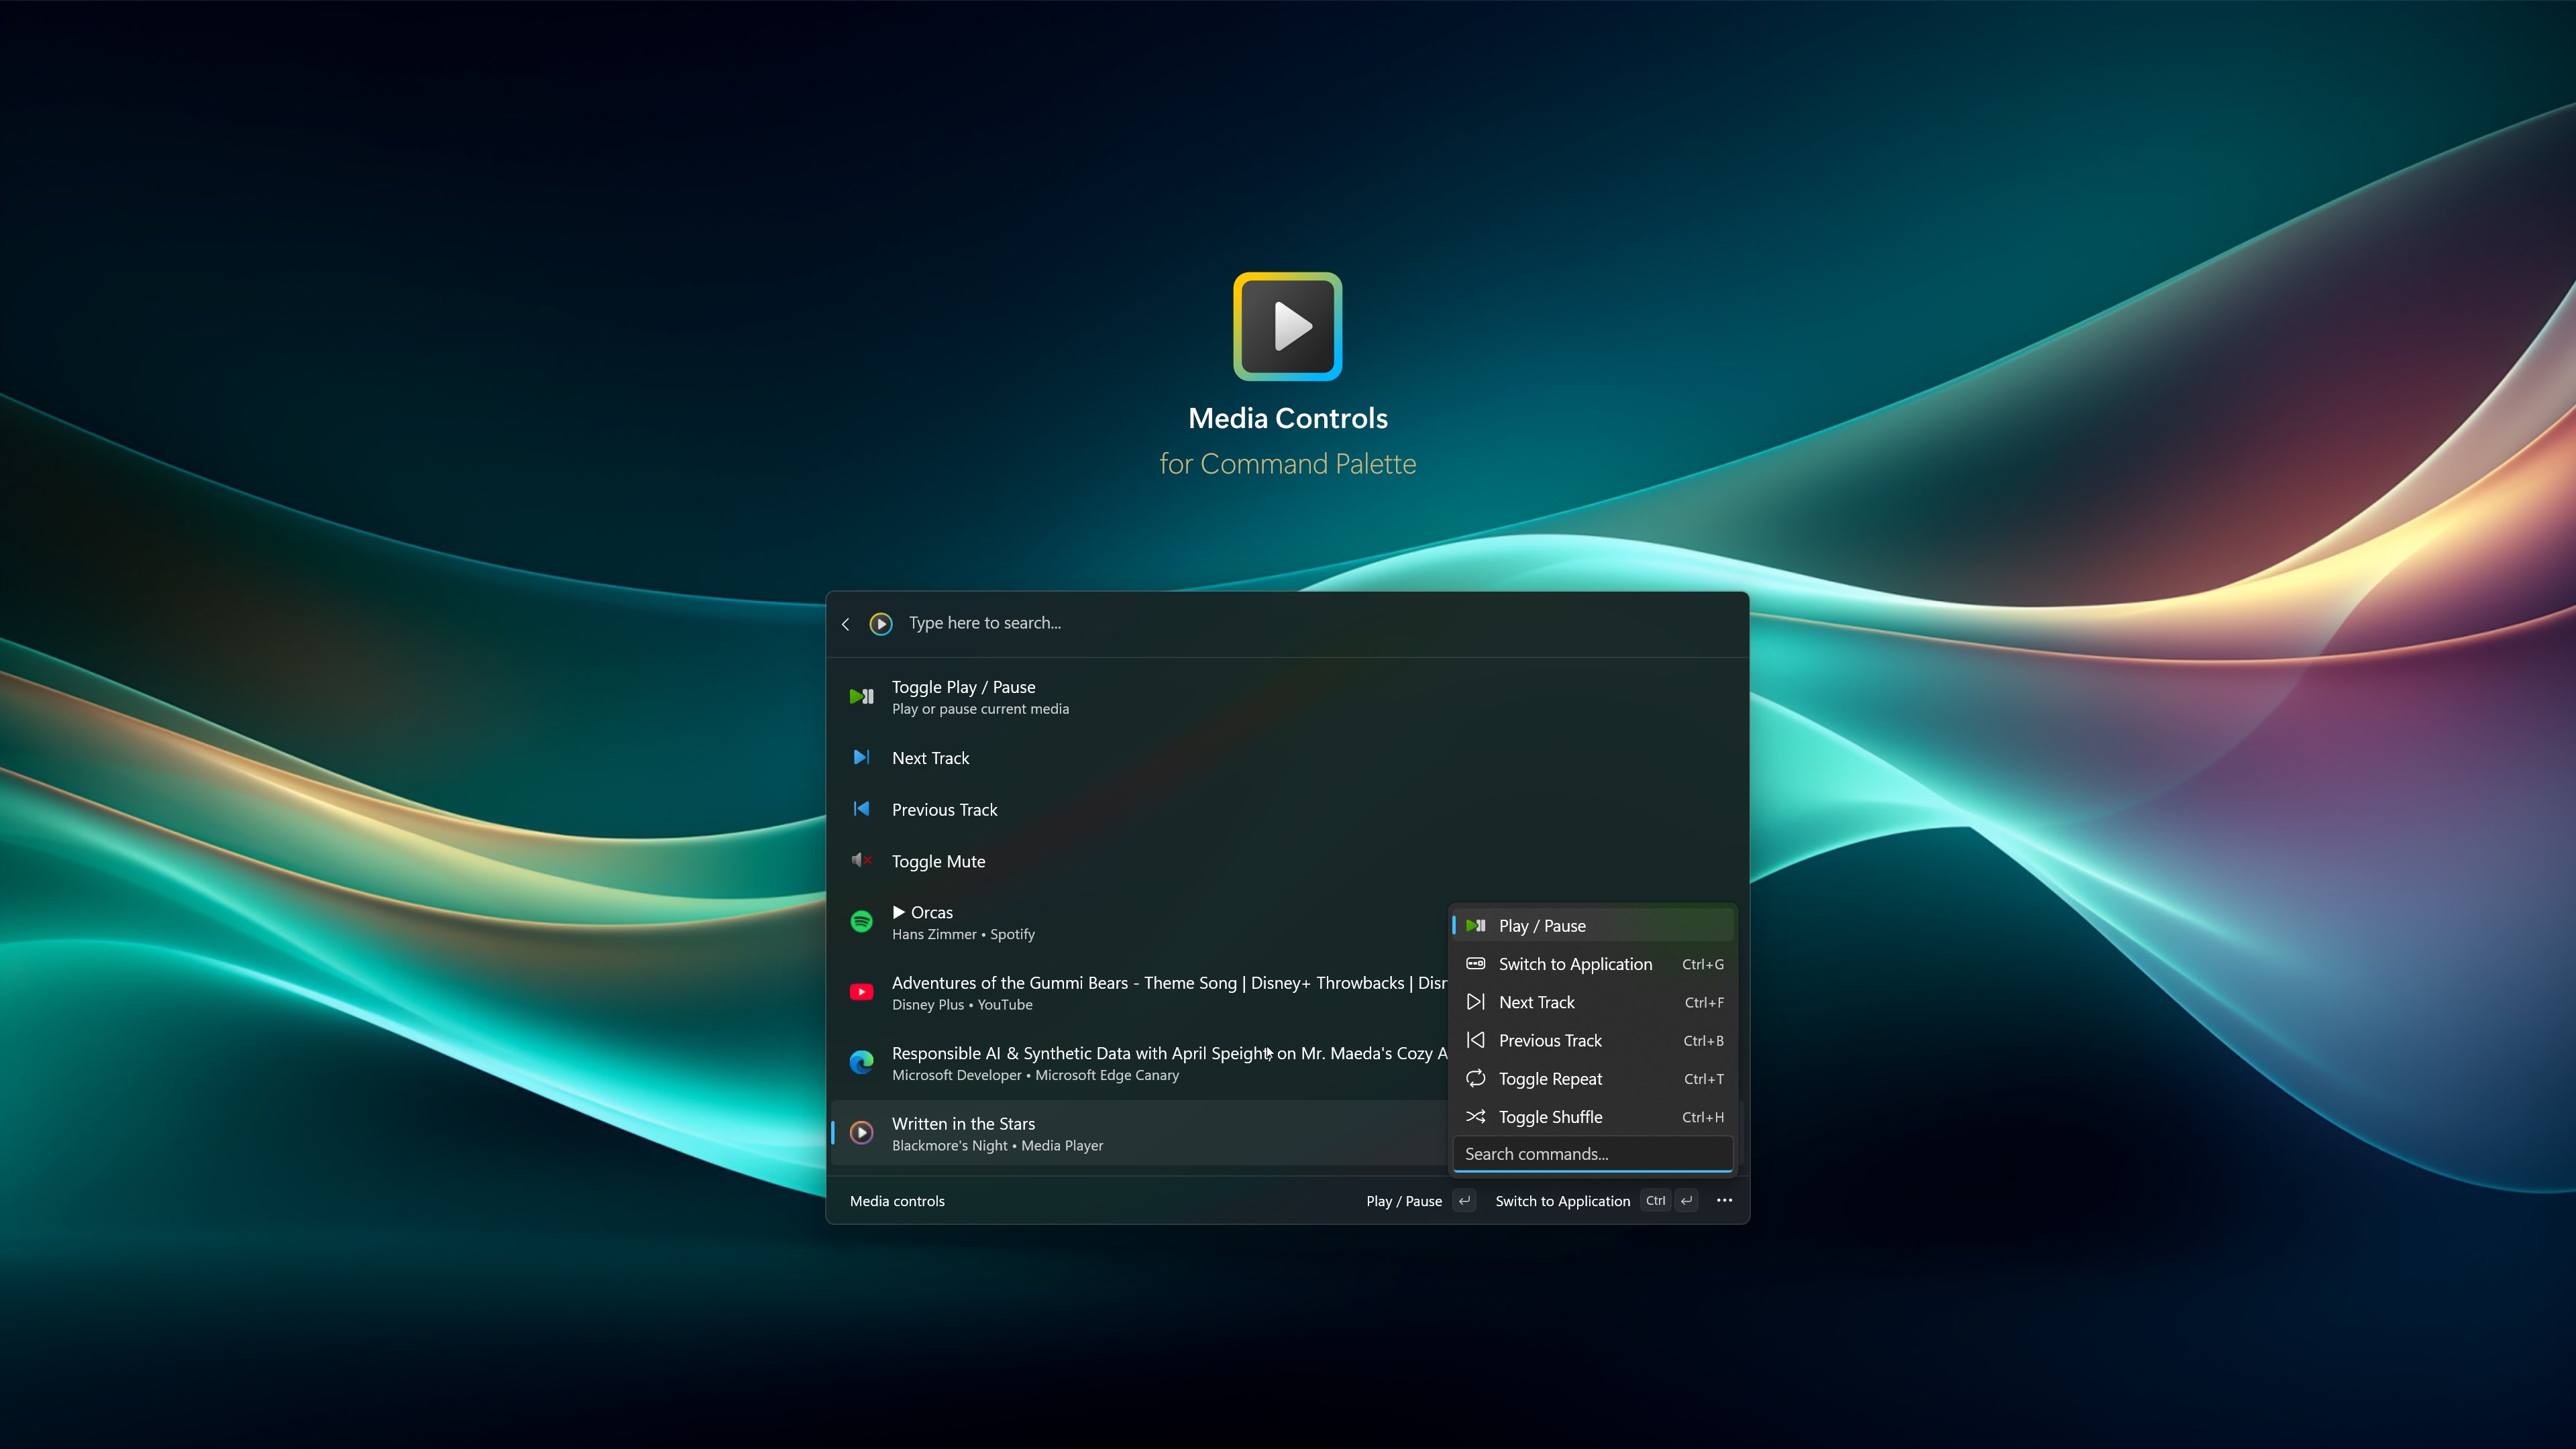2576x1449 pixels.
Task: Click the Media Player icon for Written in the Stars
Action: point(861,1133)
